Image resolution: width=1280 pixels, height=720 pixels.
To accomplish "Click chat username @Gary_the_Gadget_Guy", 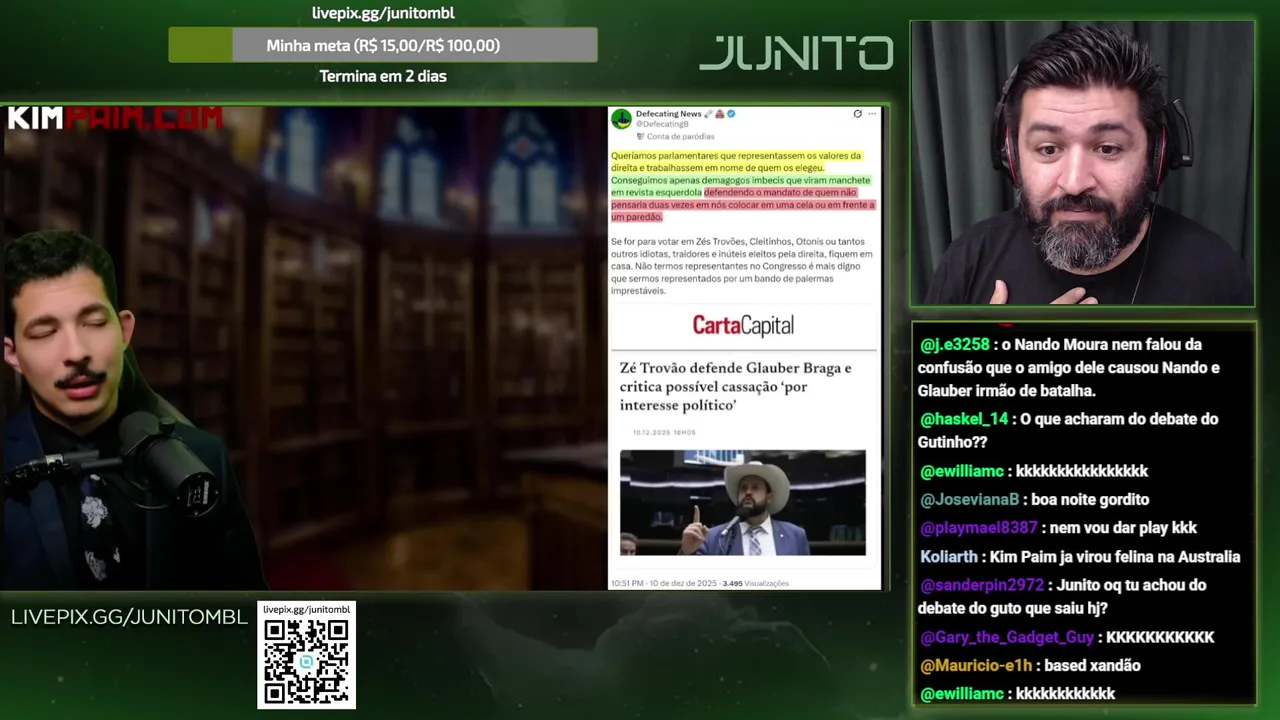I will point(1007,637).
